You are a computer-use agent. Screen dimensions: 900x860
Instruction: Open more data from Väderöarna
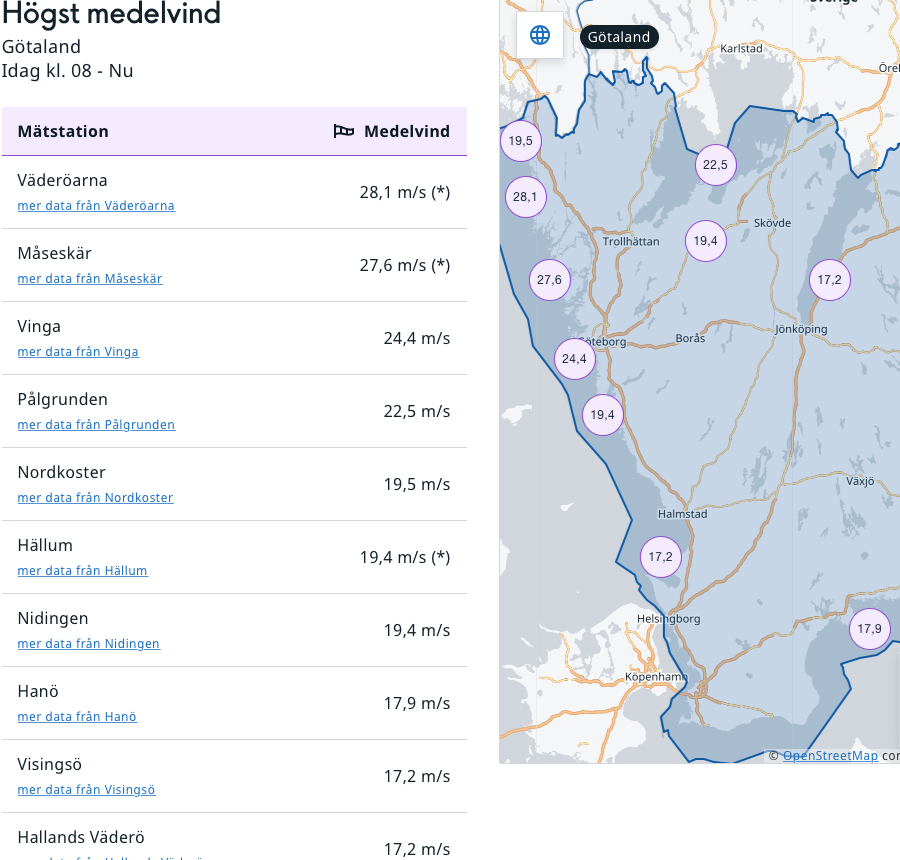pos(96,206)
